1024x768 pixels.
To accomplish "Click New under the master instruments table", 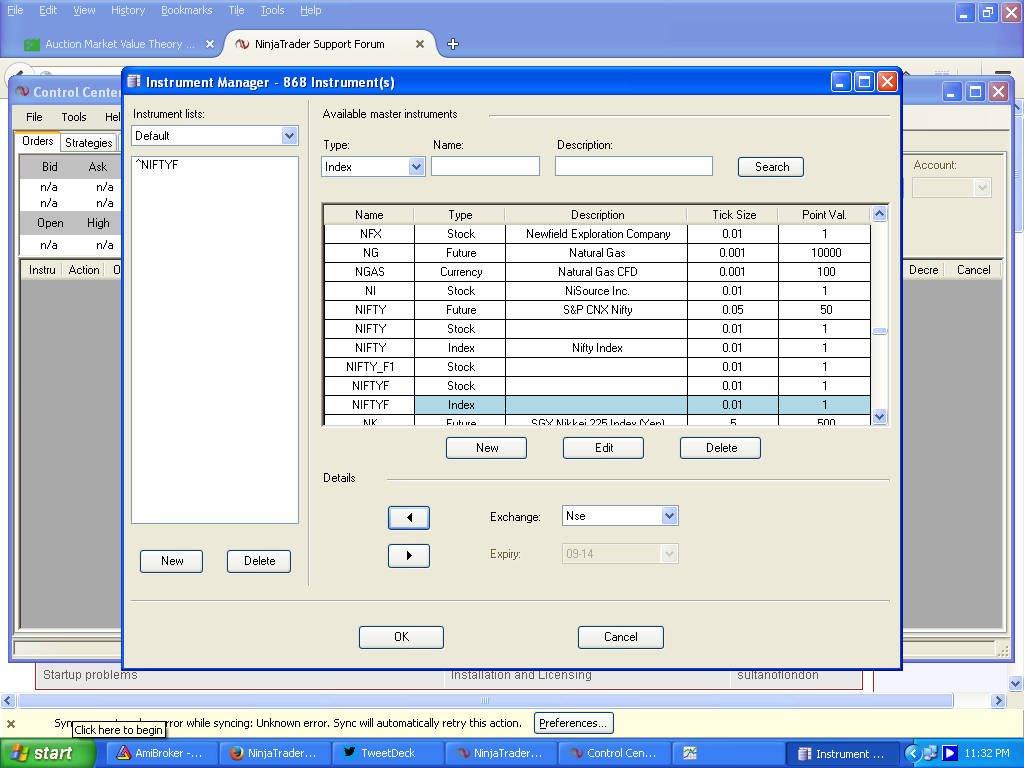I will [487, 448].
